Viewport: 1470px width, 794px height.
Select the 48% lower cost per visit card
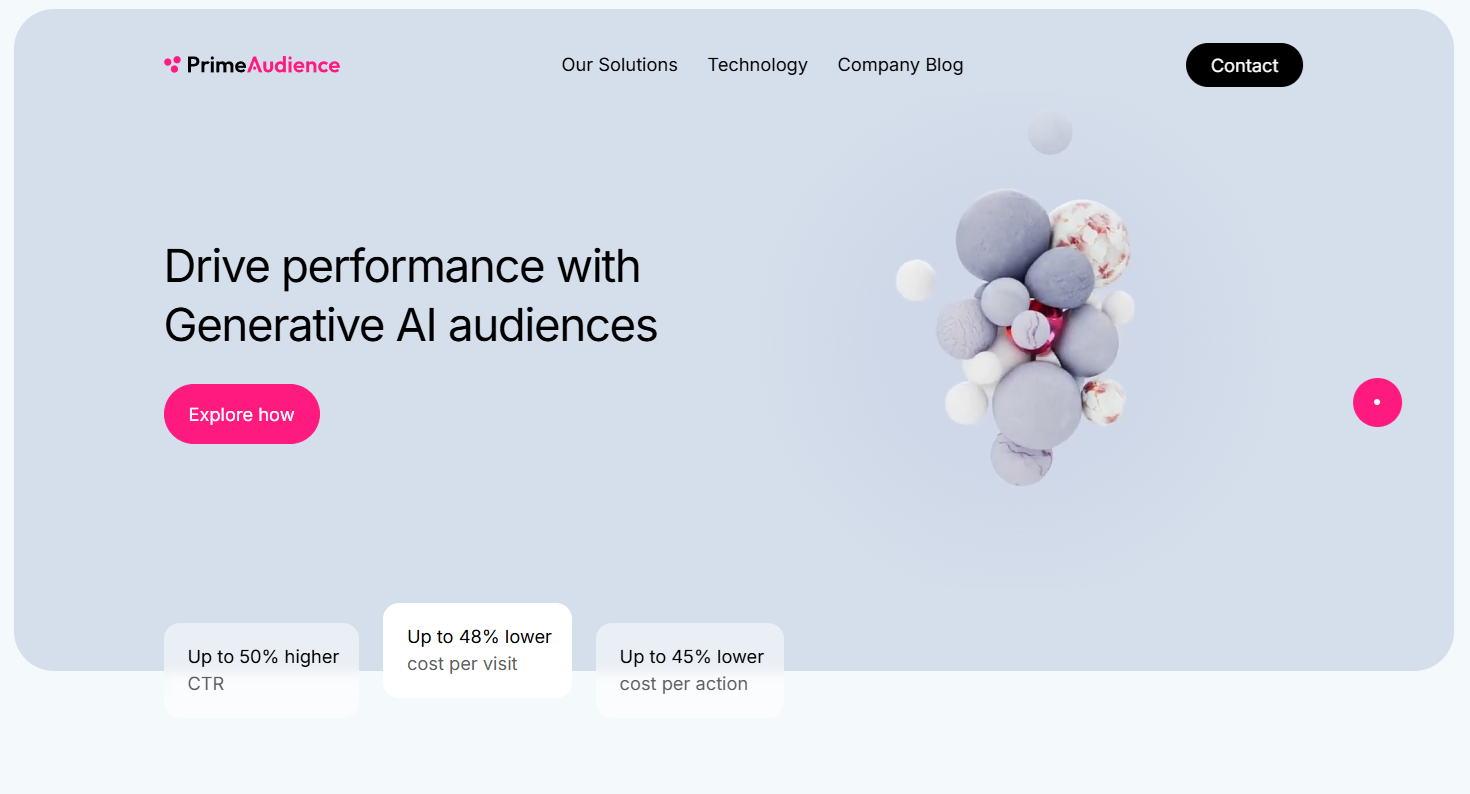click(x=477, y=650)
